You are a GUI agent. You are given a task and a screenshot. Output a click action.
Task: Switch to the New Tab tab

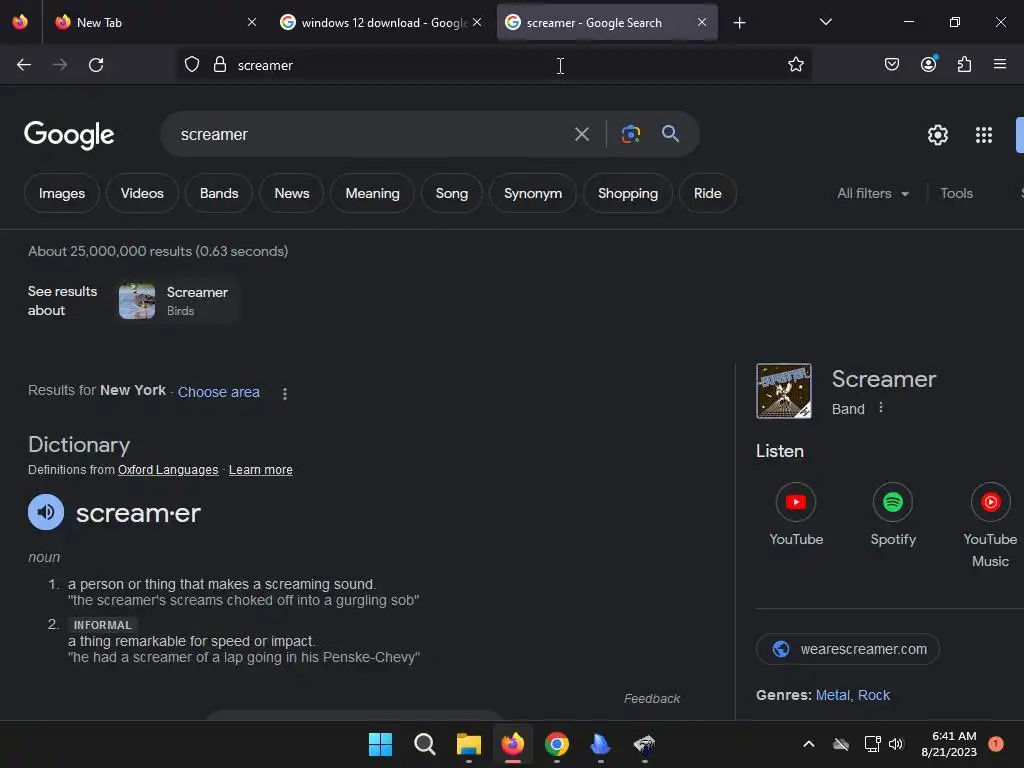153,22
